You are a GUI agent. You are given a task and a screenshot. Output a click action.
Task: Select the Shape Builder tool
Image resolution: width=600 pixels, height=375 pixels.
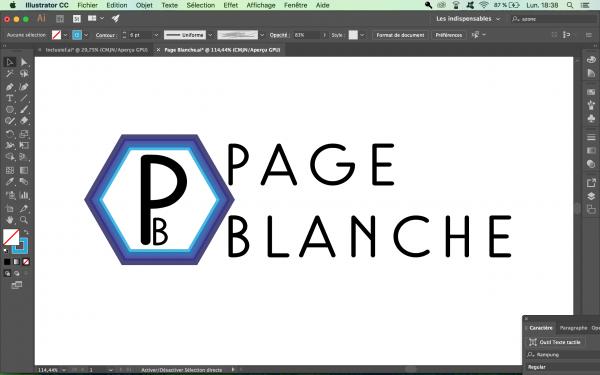10,157
